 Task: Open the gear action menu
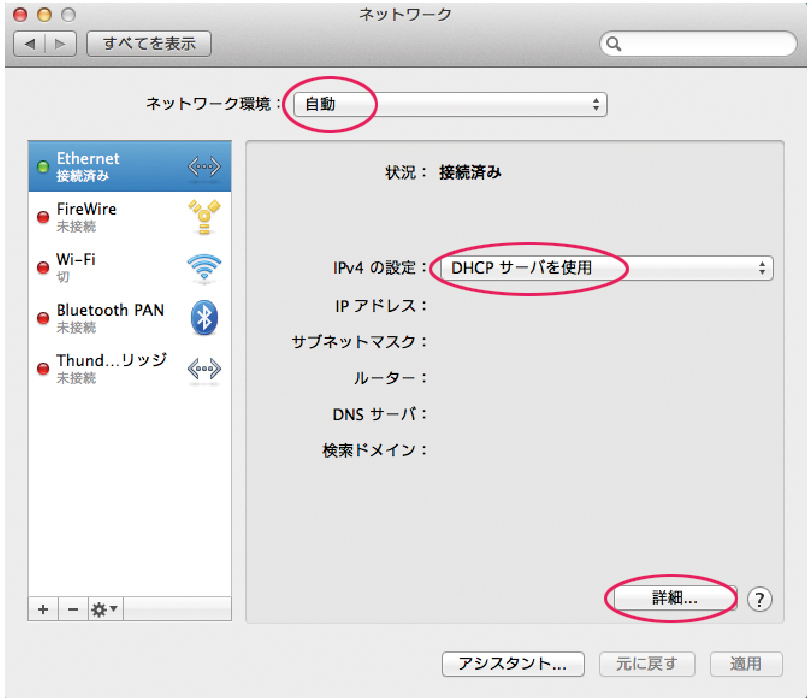tap(105, 609)
